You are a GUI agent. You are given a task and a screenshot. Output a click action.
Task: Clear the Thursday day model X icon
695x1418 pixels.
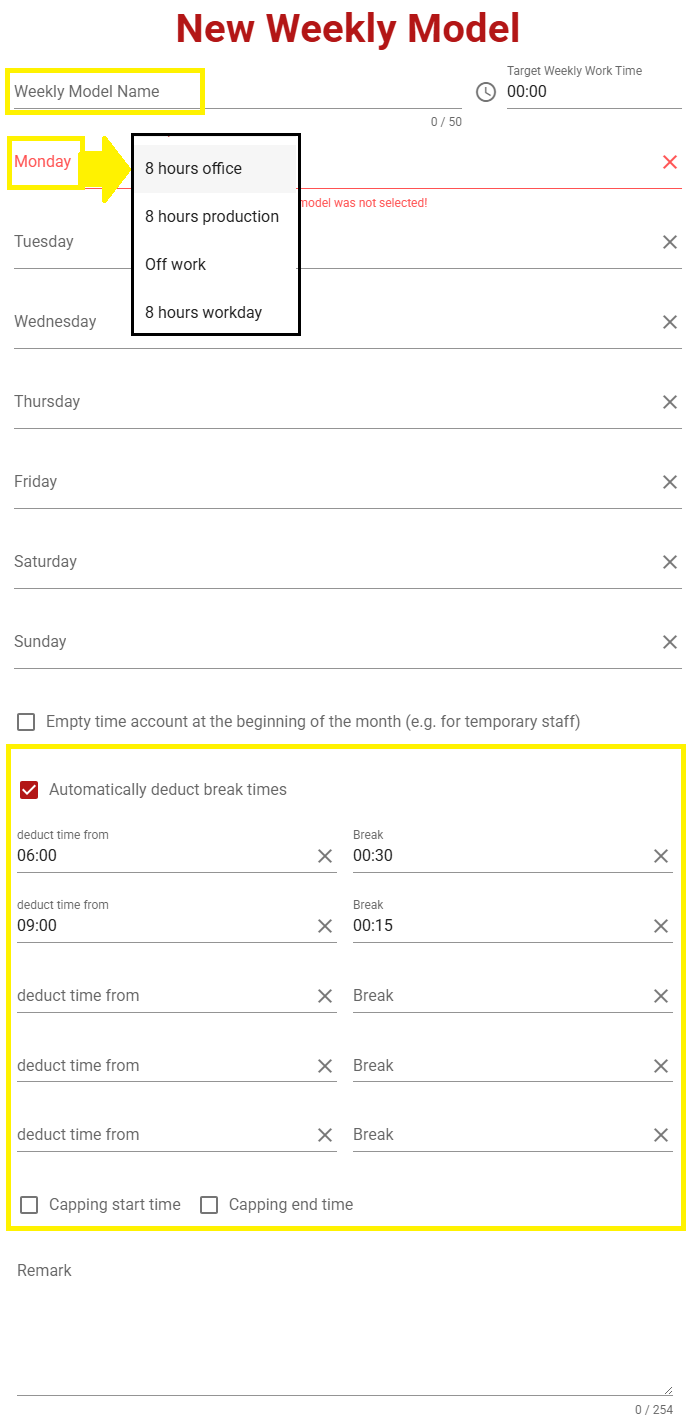670,402
